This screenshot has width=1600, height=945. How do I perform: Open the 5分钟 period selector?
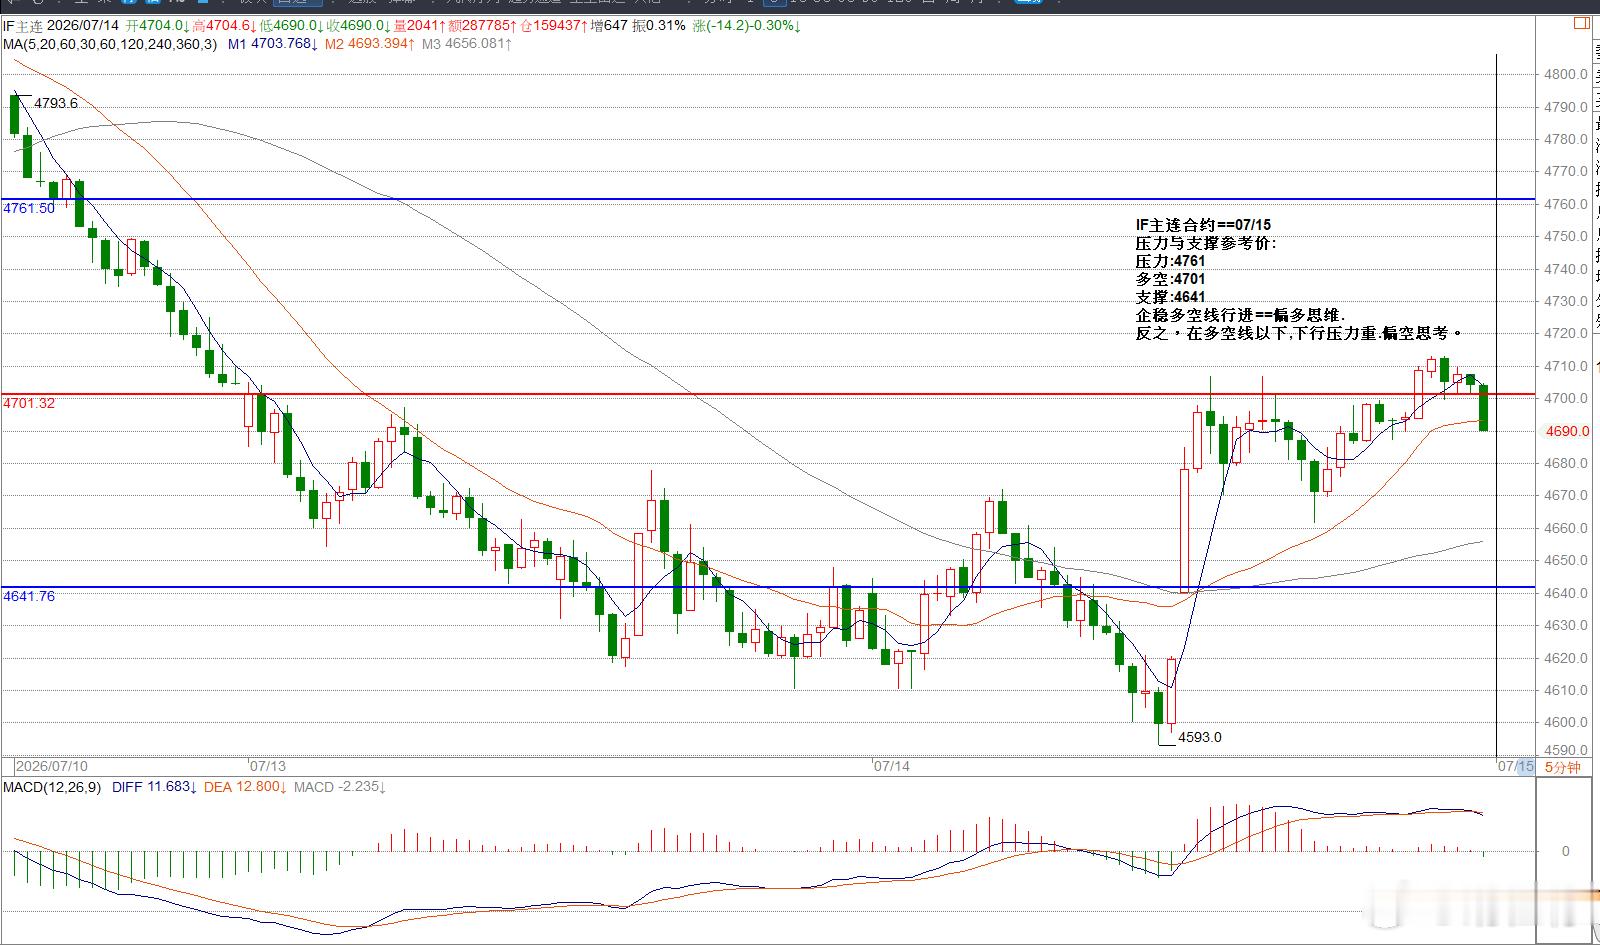1562,767
